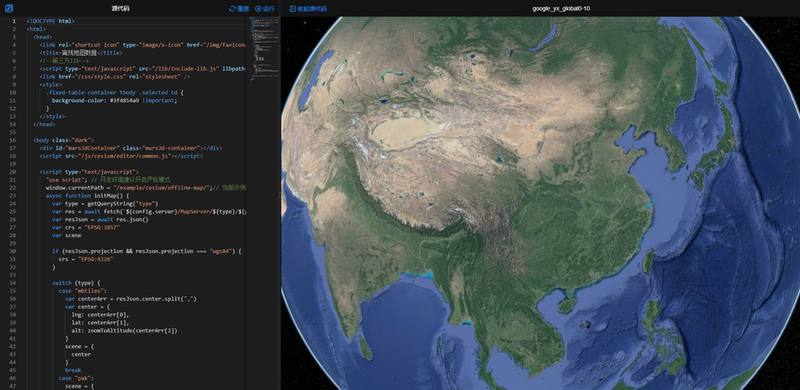The image size is (800, 390).
Task: Click the mars3dContainer div line
Action: click(130, 148)
